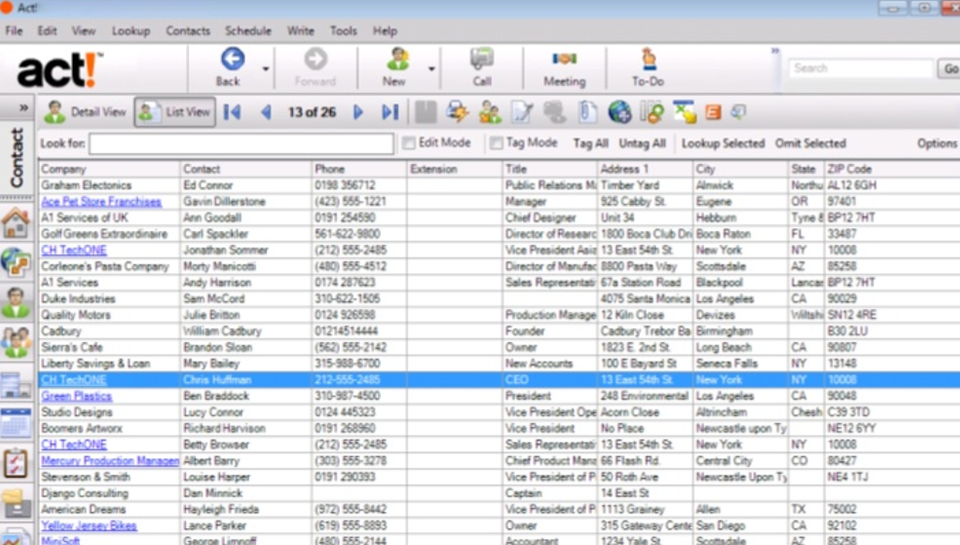Click into the Search field
The height and width of the screenshot is (545, 960).
click(x=860, y=68)
